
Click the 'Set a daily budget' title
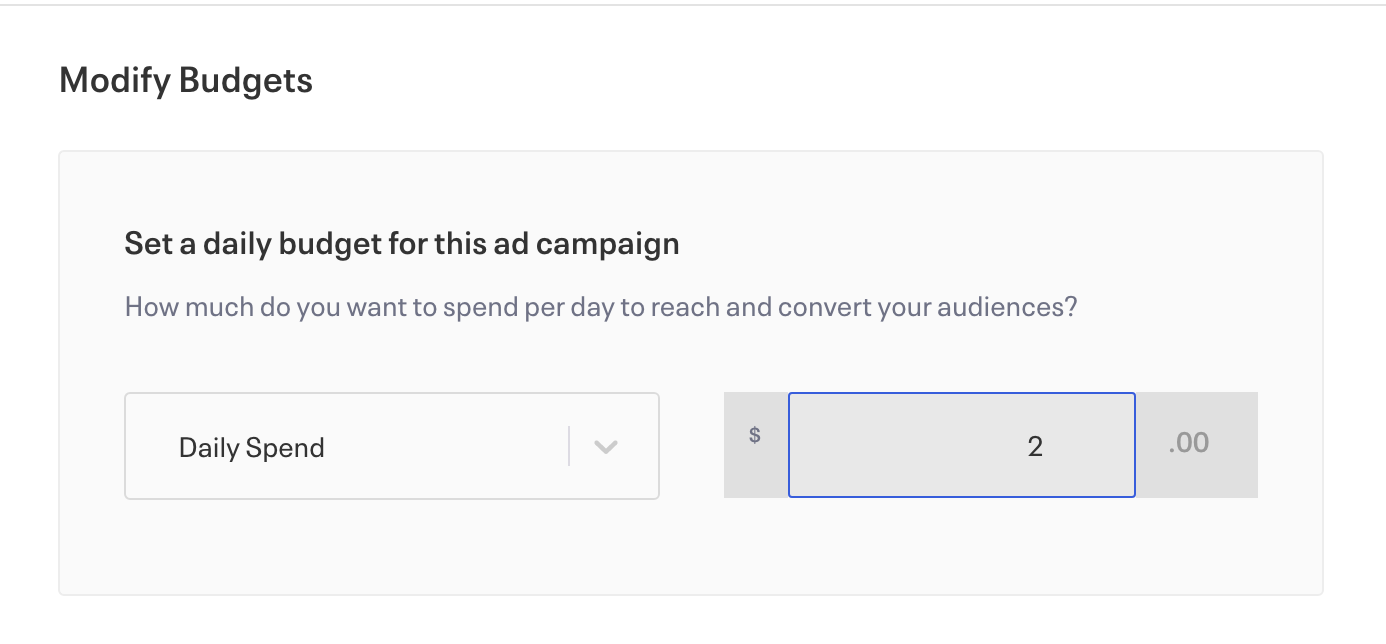point(401,244)
